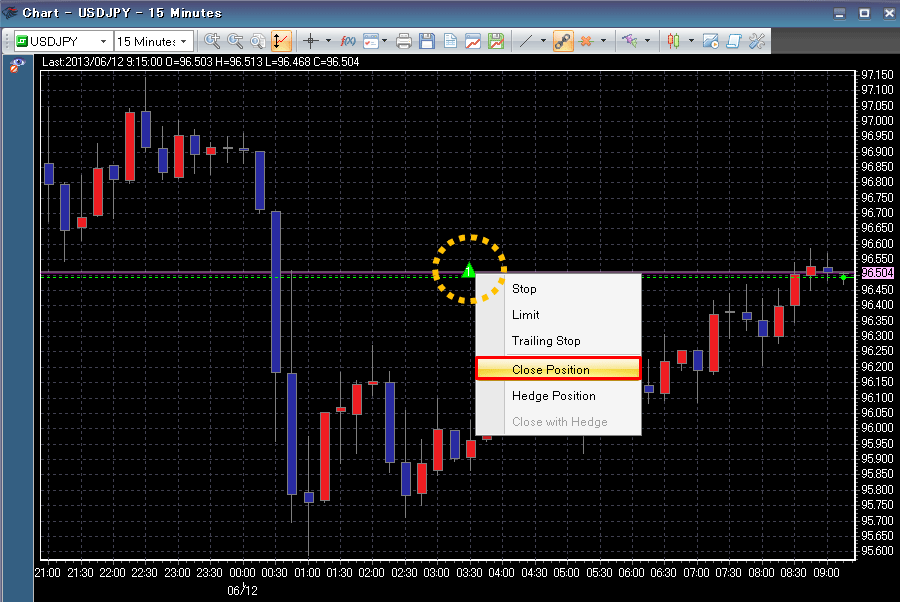Click Close Position in the context menu
900x602 pixels.
click(x=558, y=369)
